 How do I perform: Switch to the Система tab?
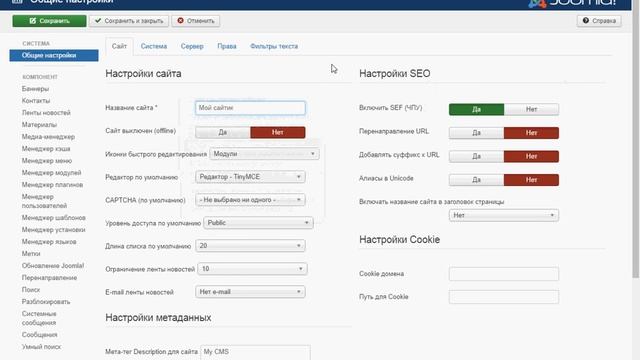click(154, 46)
